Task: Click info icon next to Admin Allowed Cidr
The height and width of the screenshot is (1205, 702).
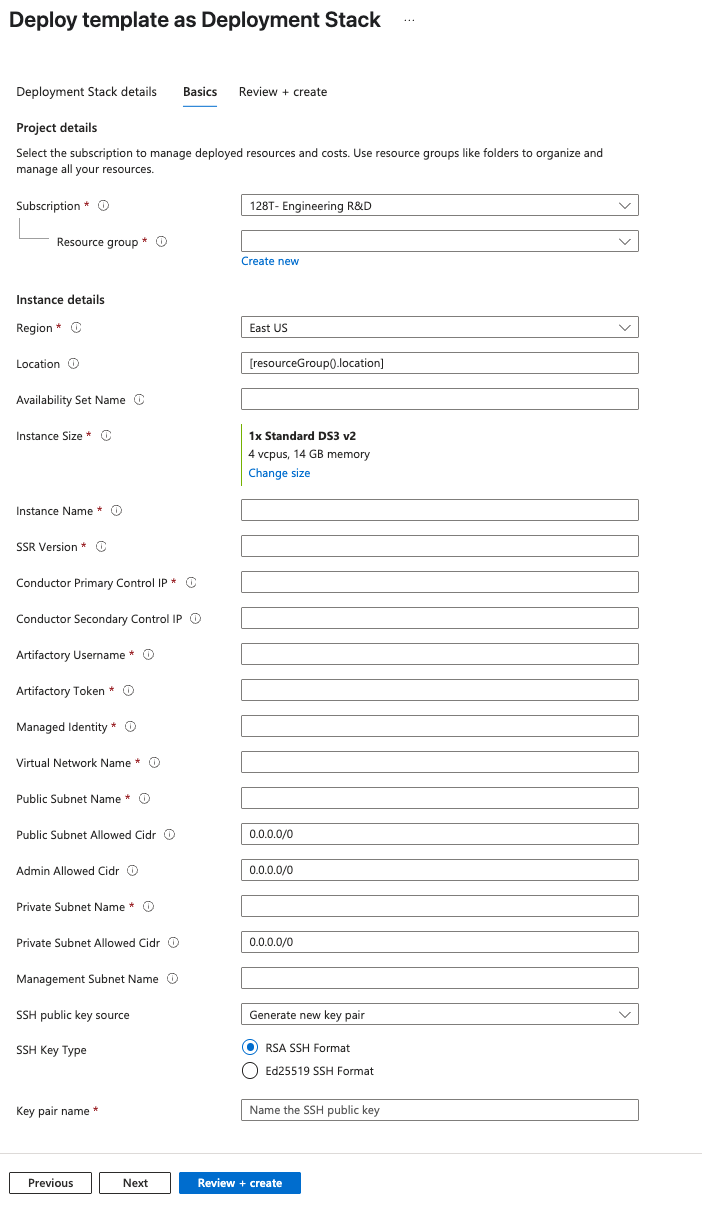Action: click(133, 871)
